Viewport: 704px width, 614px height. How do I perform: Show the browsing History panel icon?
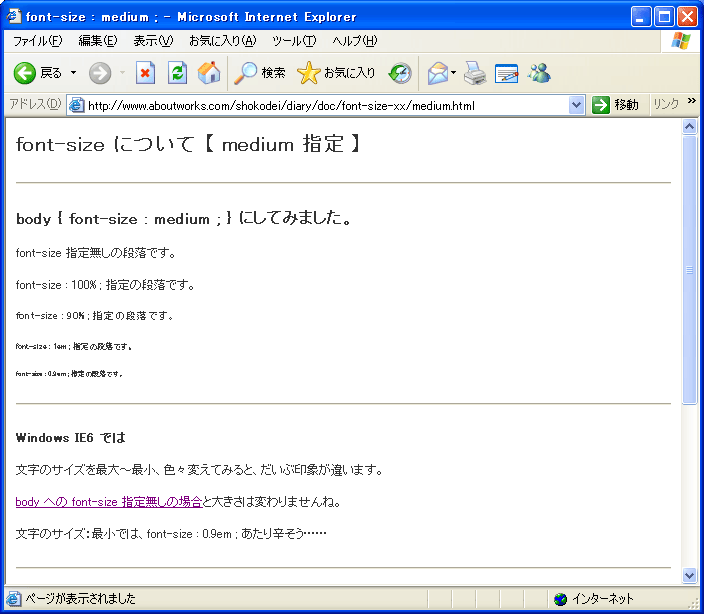tap(400, 73)
